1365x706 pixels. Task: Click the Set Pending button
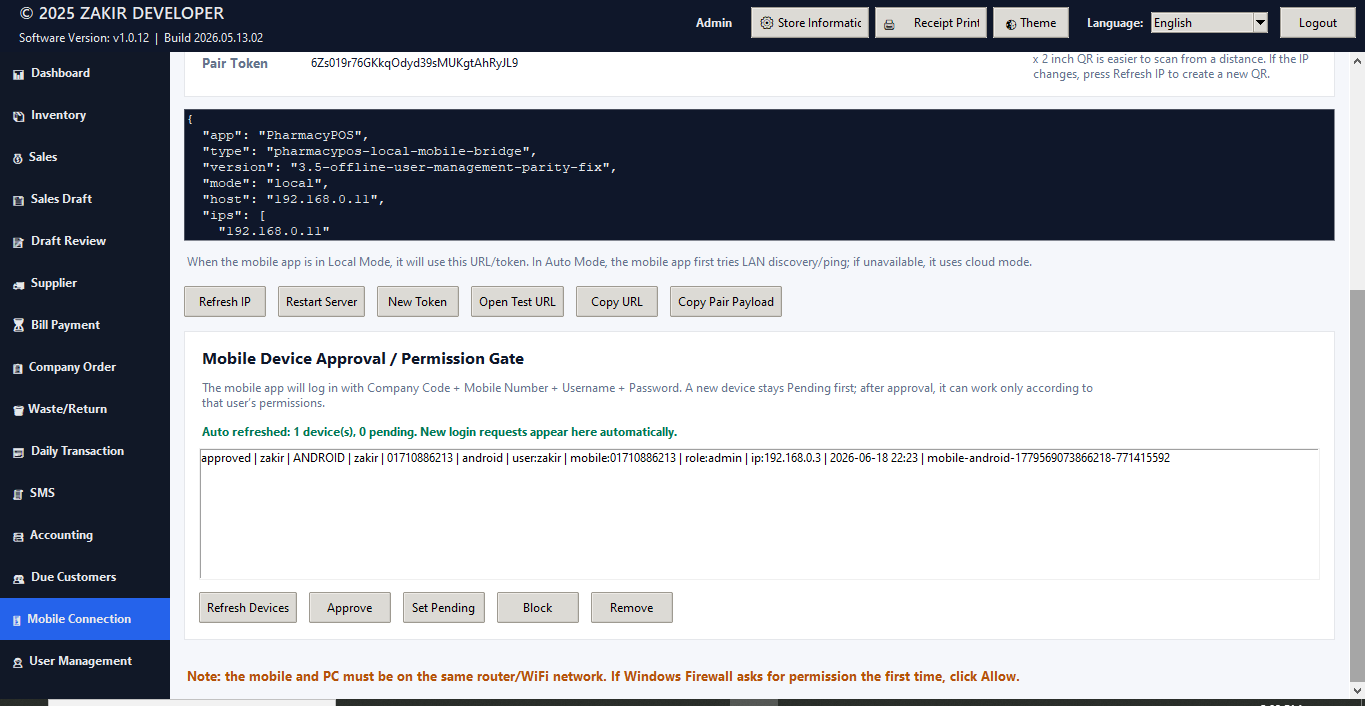(x=444, y=608)
